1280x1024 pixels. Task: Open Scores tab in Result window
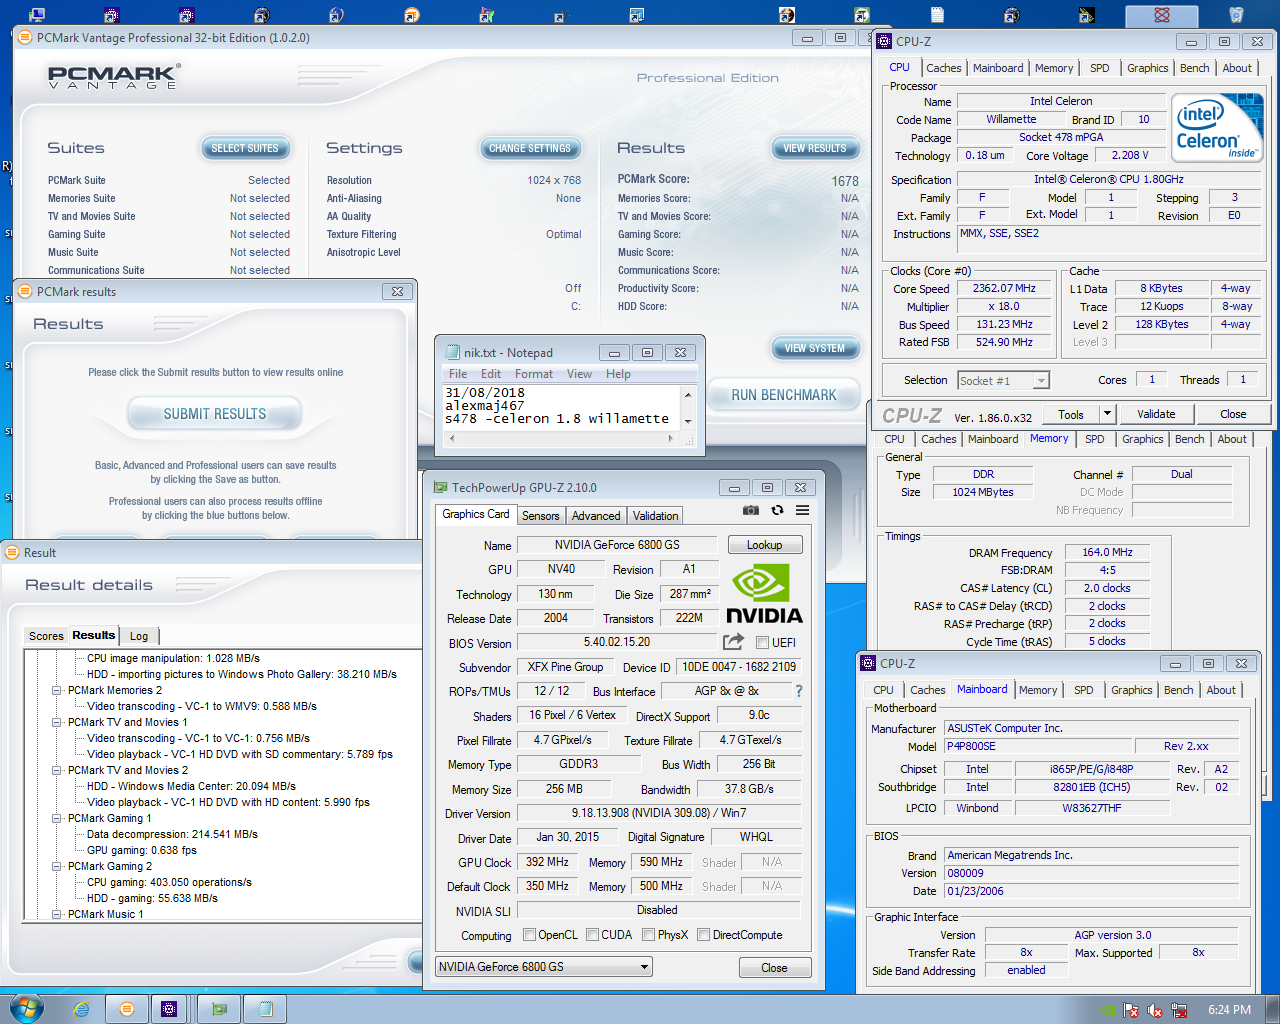[46, 636]
